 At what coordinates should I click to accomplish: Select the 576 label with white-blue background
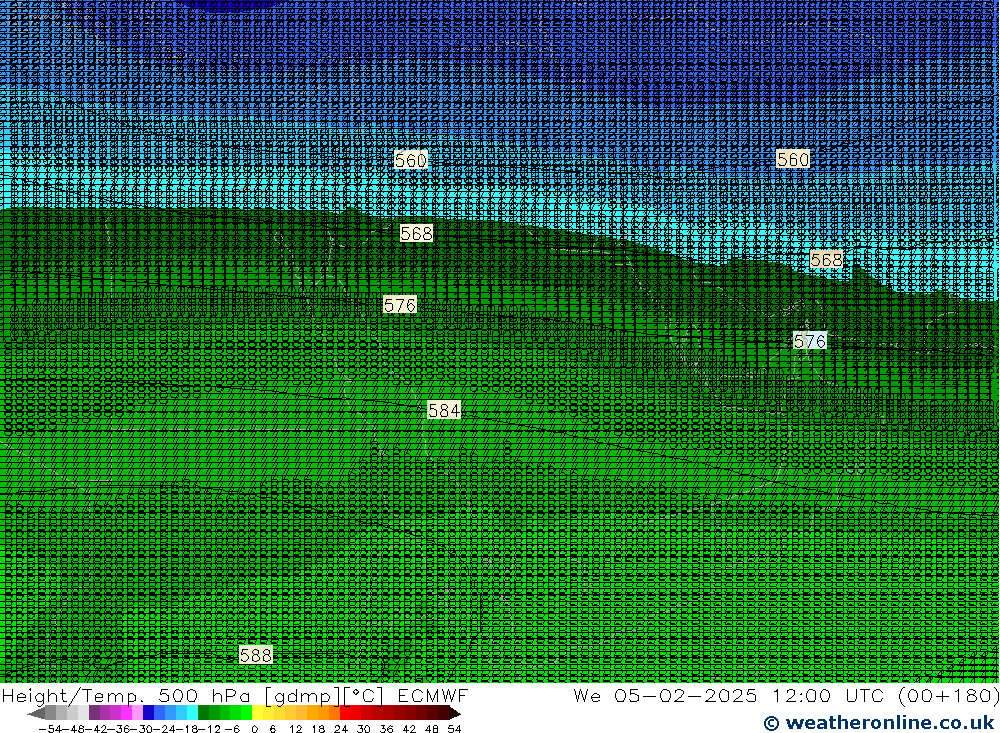(810, 341)
